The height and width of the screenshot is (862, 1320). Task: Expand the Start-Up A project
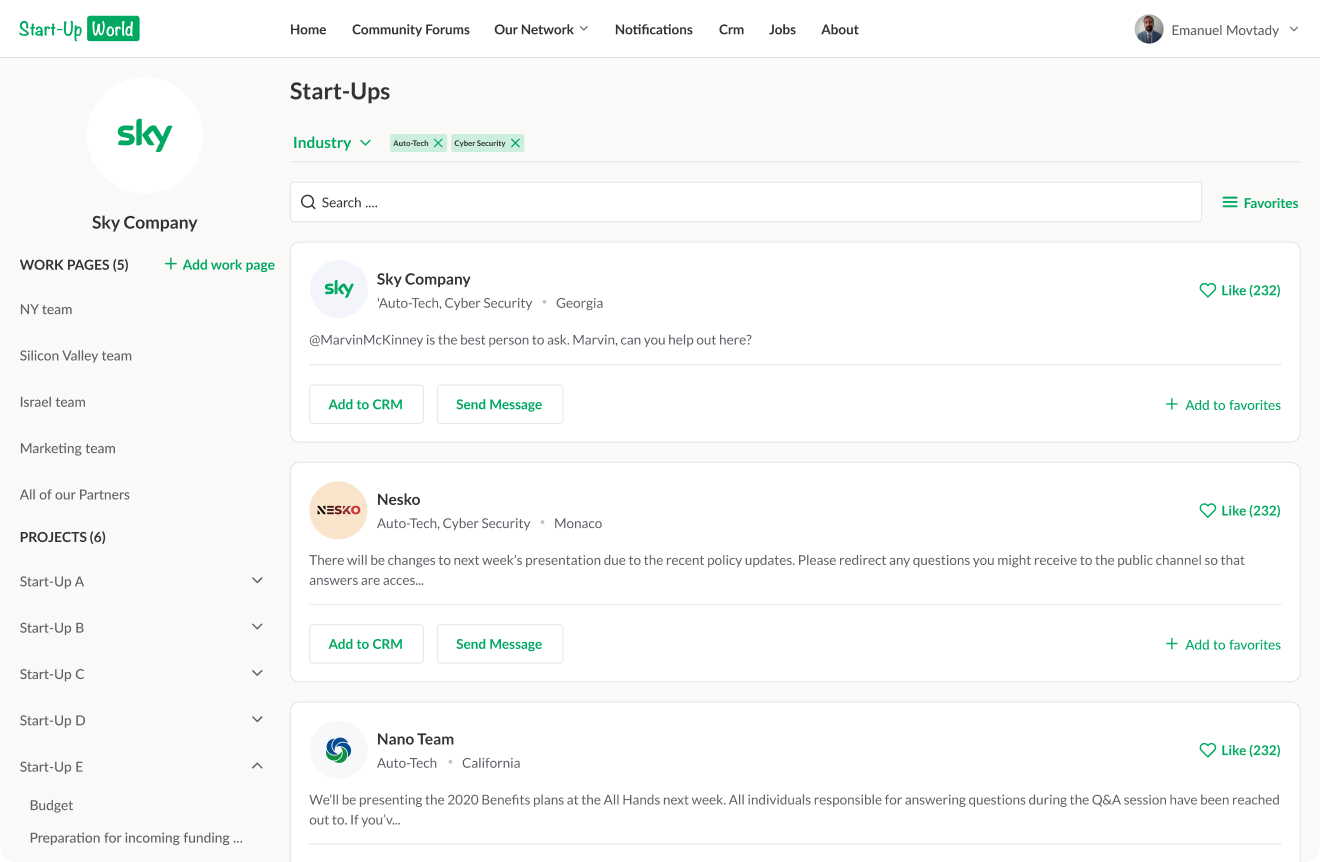(257, 581)
